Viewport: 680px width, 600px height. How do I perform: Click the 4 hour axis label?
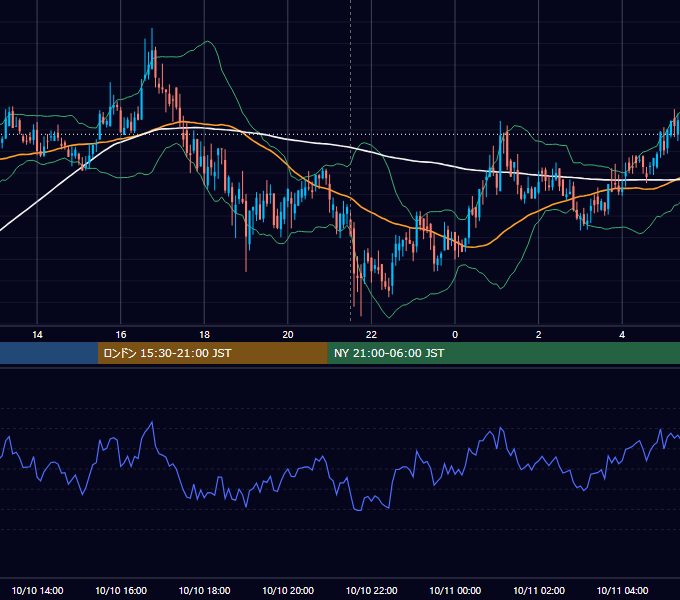pyautogui.click(x=622, y=335)
